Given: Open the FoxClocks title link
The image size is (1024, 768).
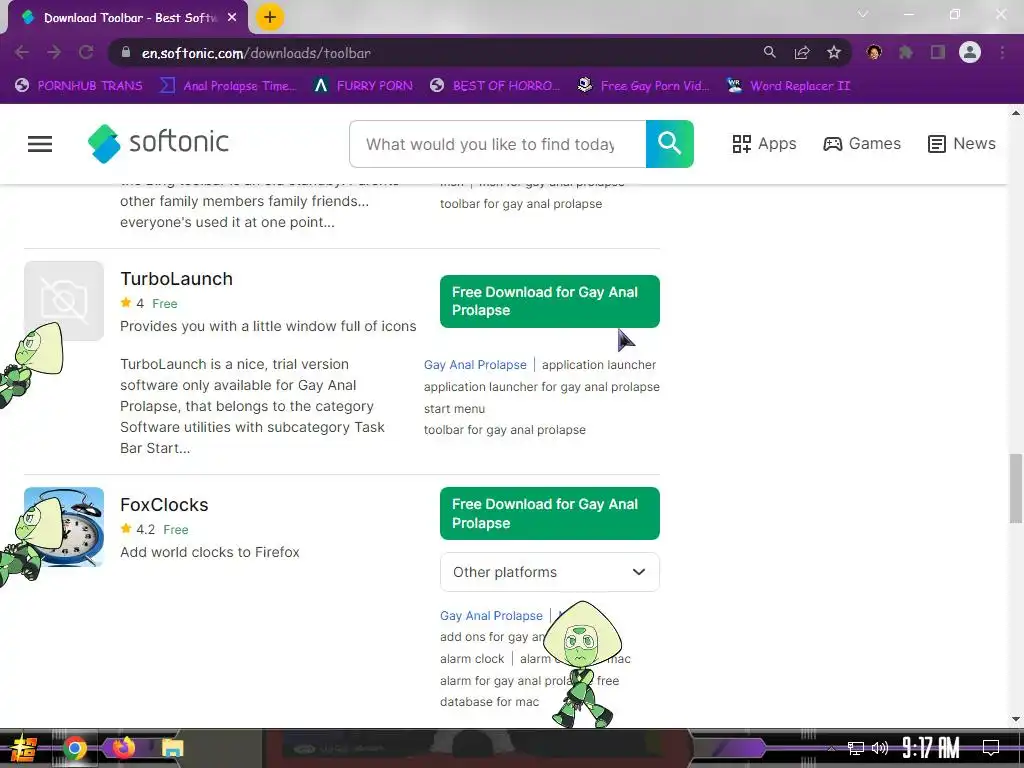Looking at the screenshot, I should tap(164, 505).
